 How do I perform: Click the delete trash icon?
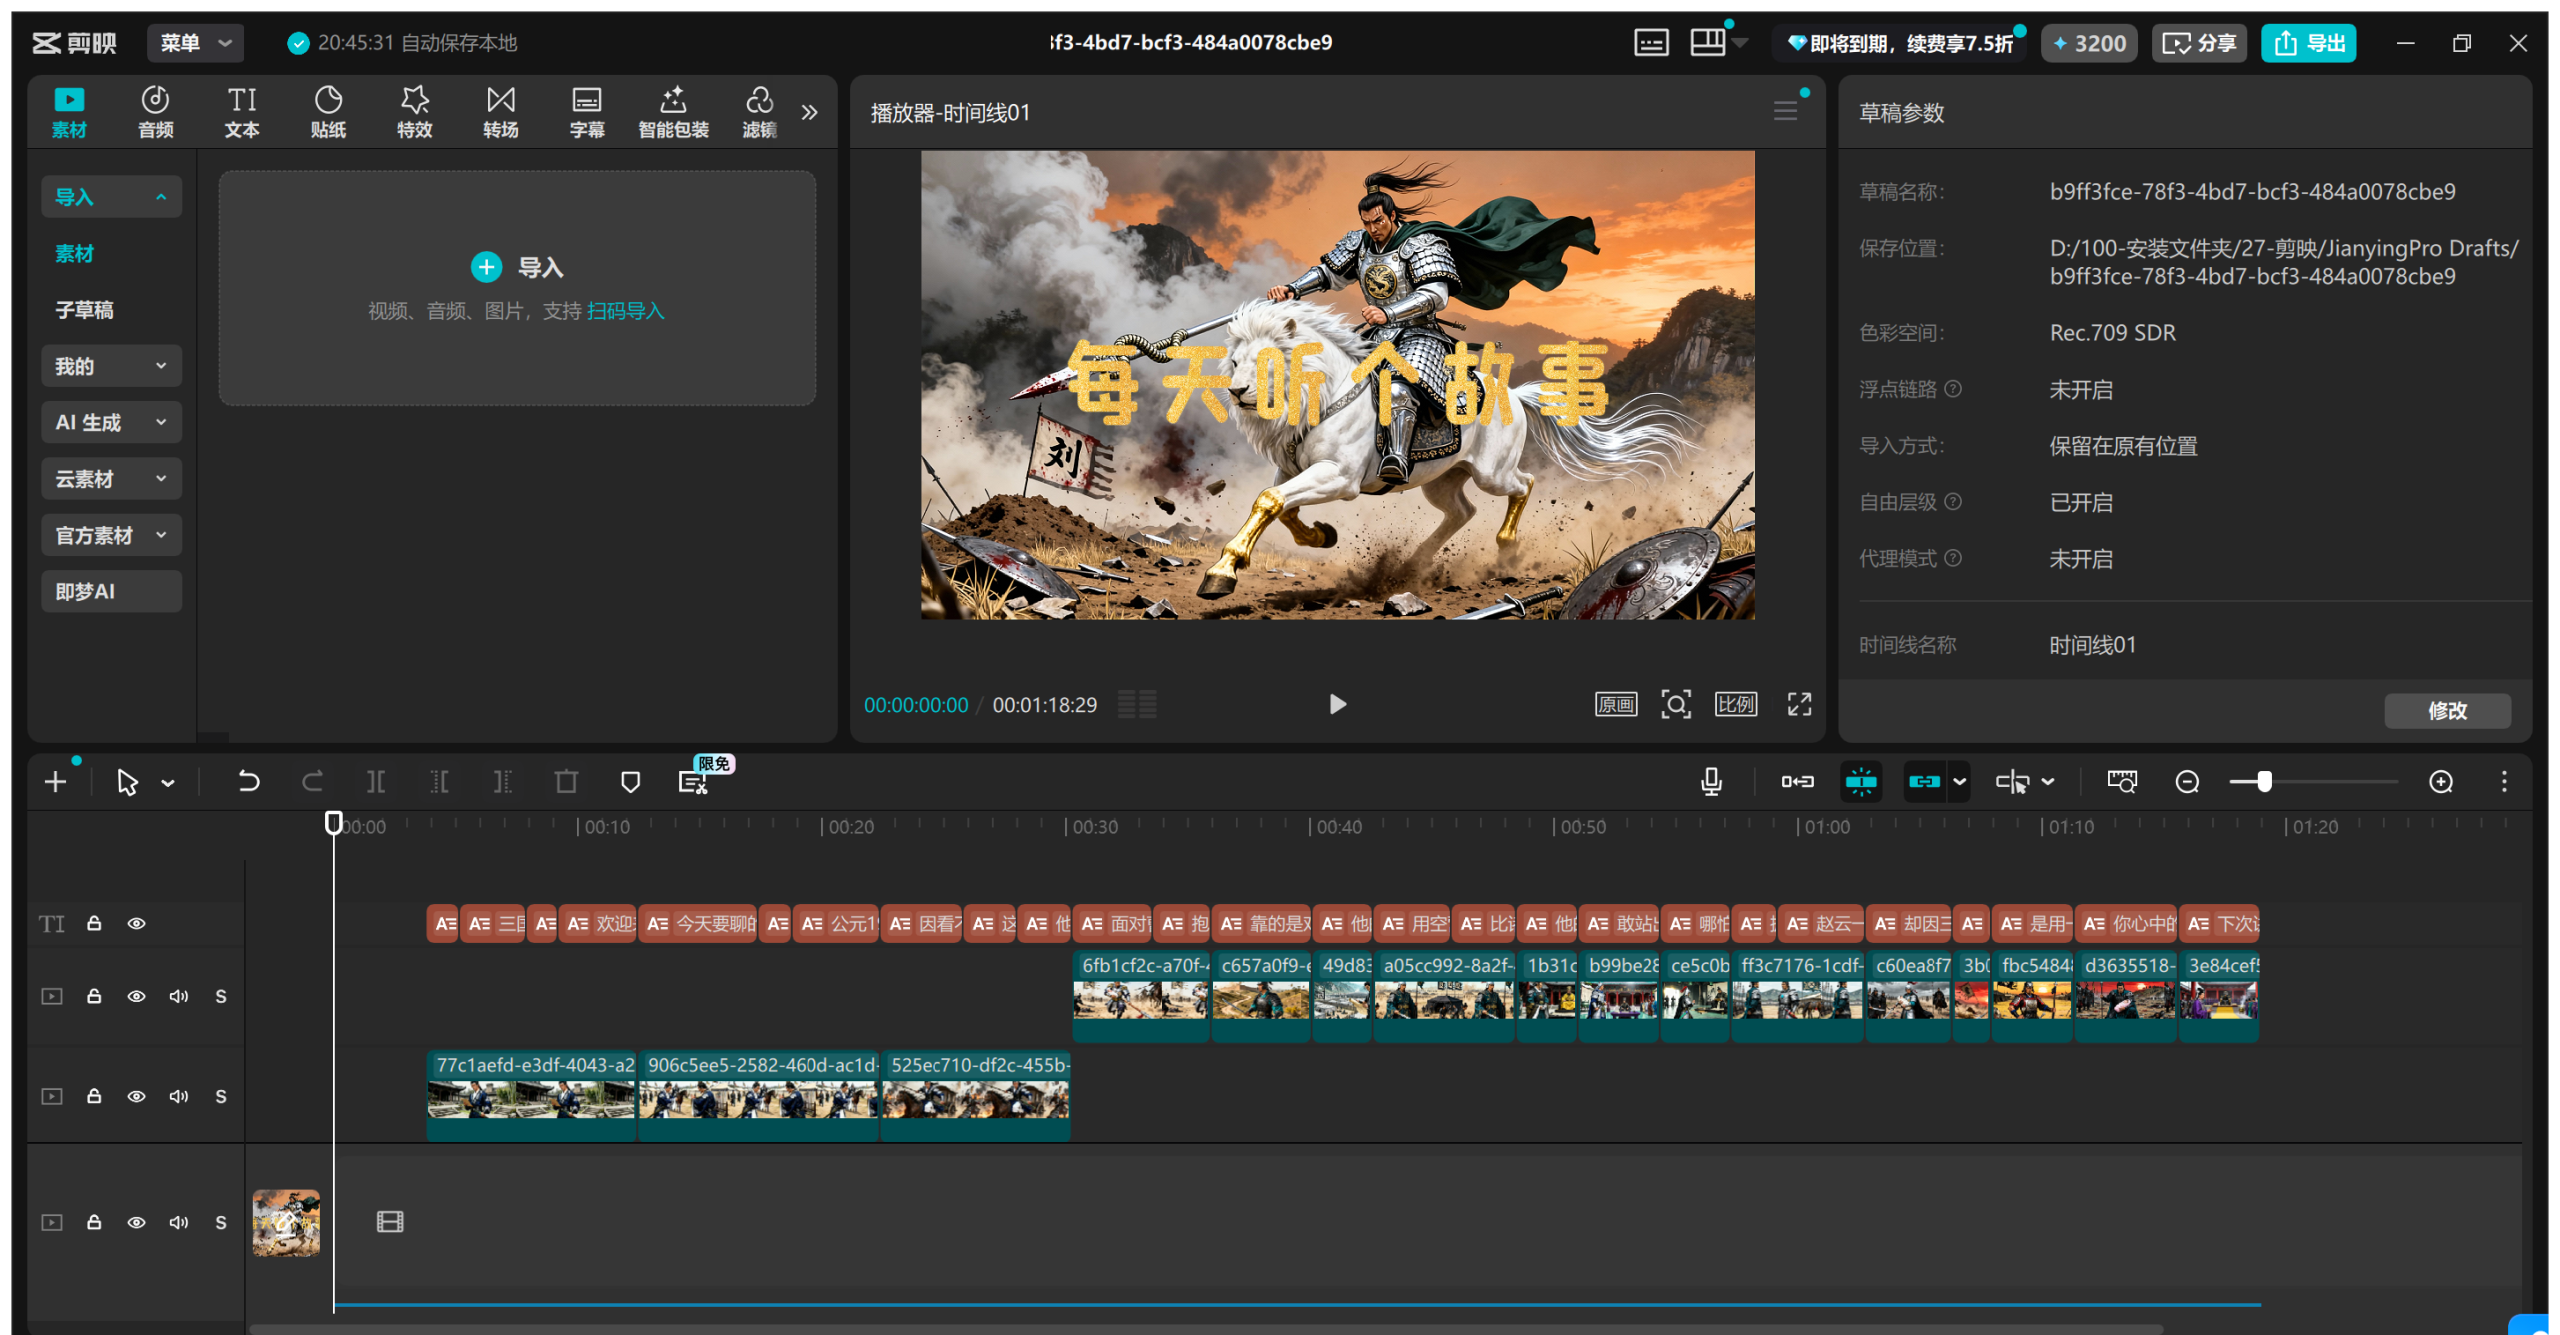(566, 781)
